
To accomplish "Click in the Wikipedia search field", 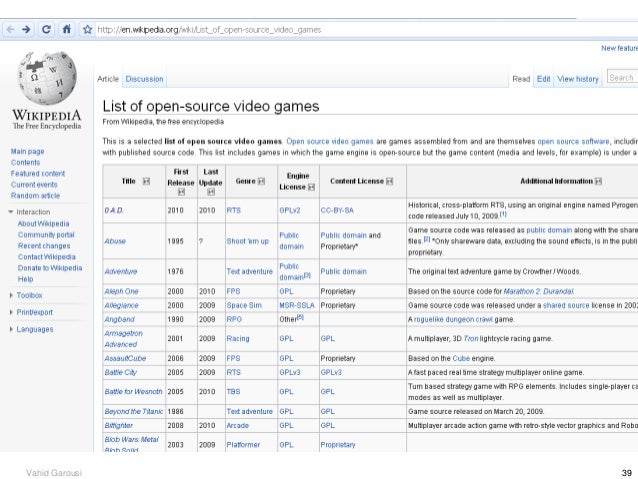I will (x=622, y=78).
